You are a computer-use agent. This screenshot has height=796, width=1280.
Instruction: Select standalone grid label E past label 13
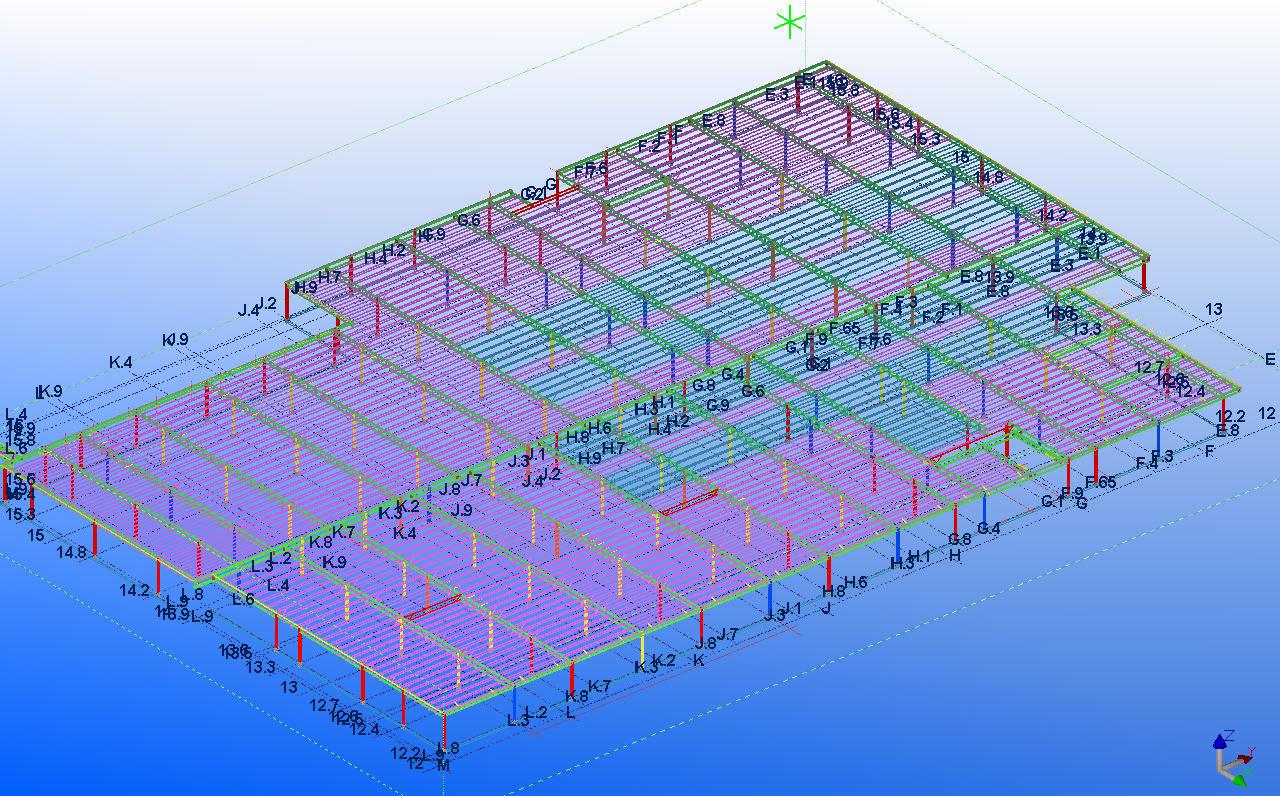pos(1270,359)
